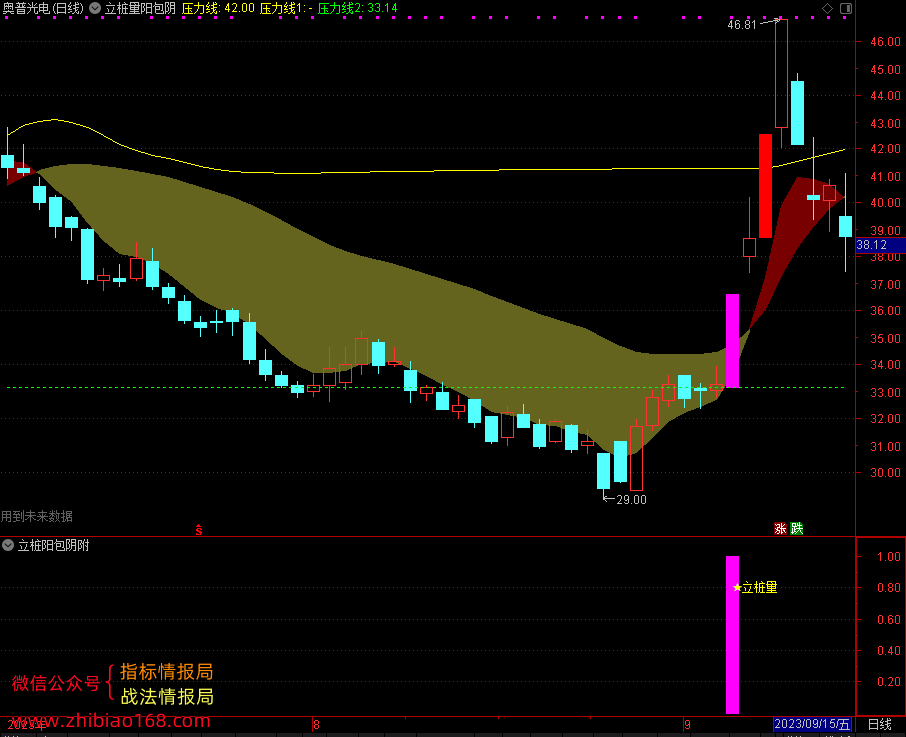Click the 压力线2: 33.14 value
The height and width of the screenshot is (737, 906).
click(358, 8)
